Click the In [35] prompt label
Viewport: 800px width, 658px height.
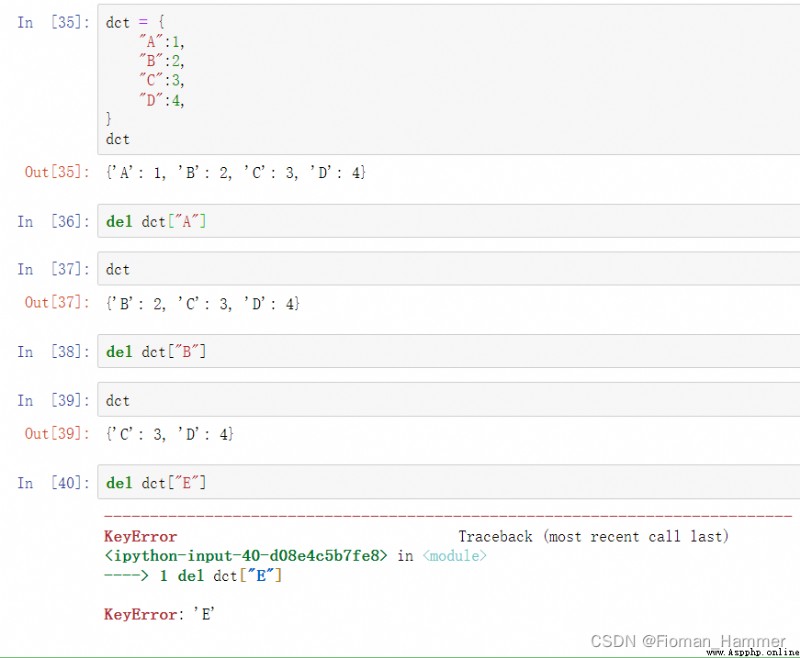coord(53,22)
